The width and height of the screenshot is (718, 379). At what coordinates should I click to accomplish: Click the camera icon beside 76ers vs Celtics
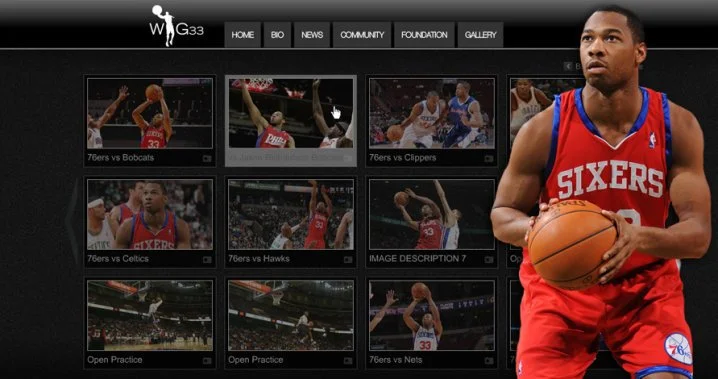pyautogui.click(x=207, y=260)
